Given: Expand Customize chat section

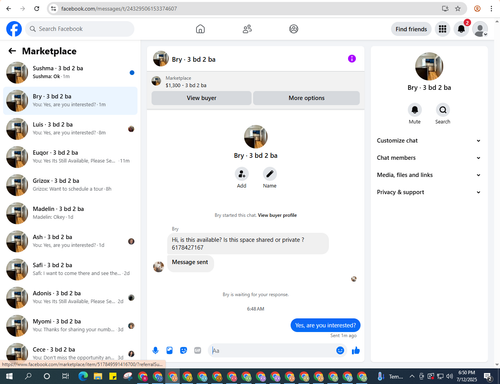Looking at the screenshot, I should (429, 141).
